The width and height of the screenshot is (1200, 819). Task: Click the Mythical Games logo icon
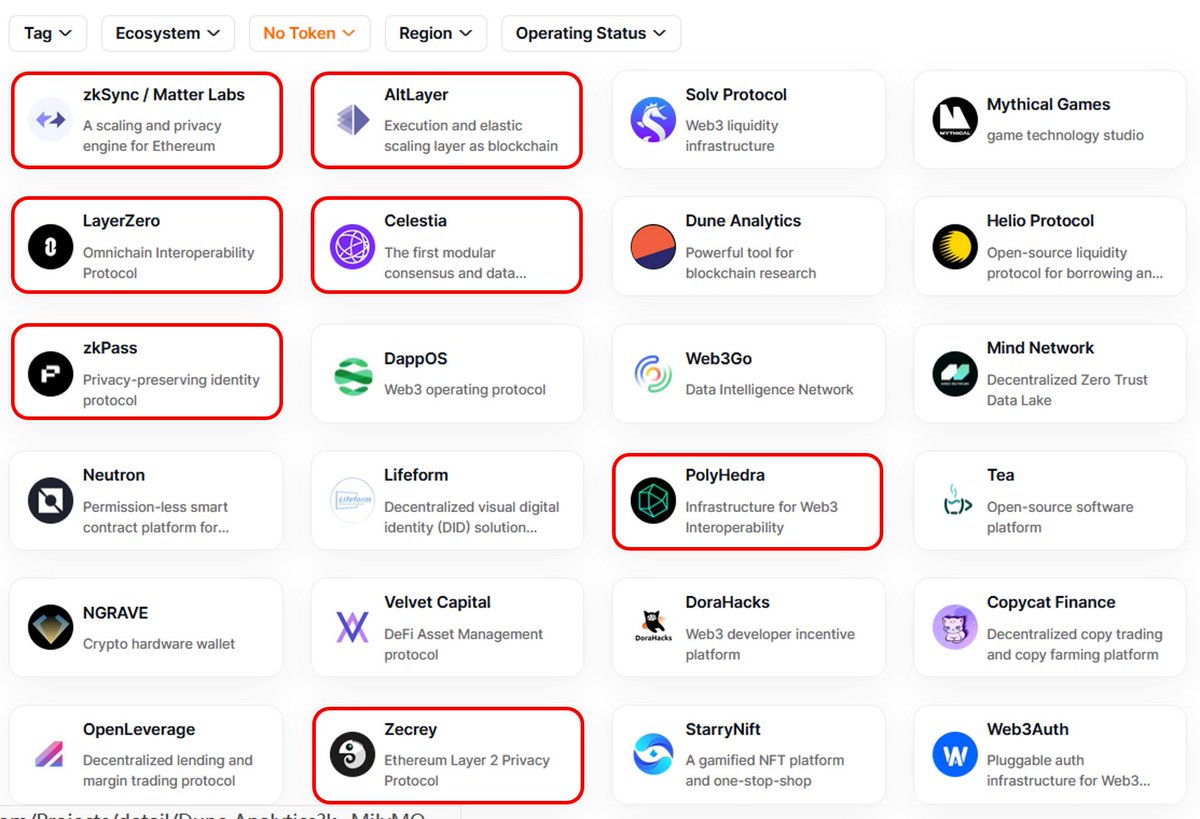coord(955,120)
